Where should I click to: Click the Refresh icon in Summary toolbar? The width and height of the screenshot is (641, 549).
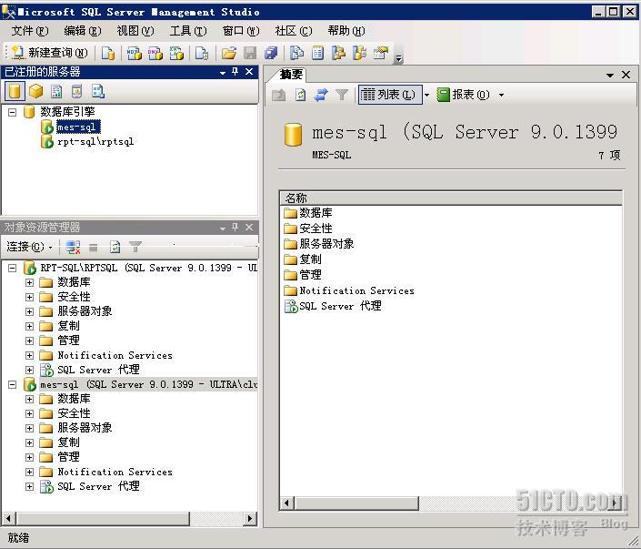coord(300,95)
